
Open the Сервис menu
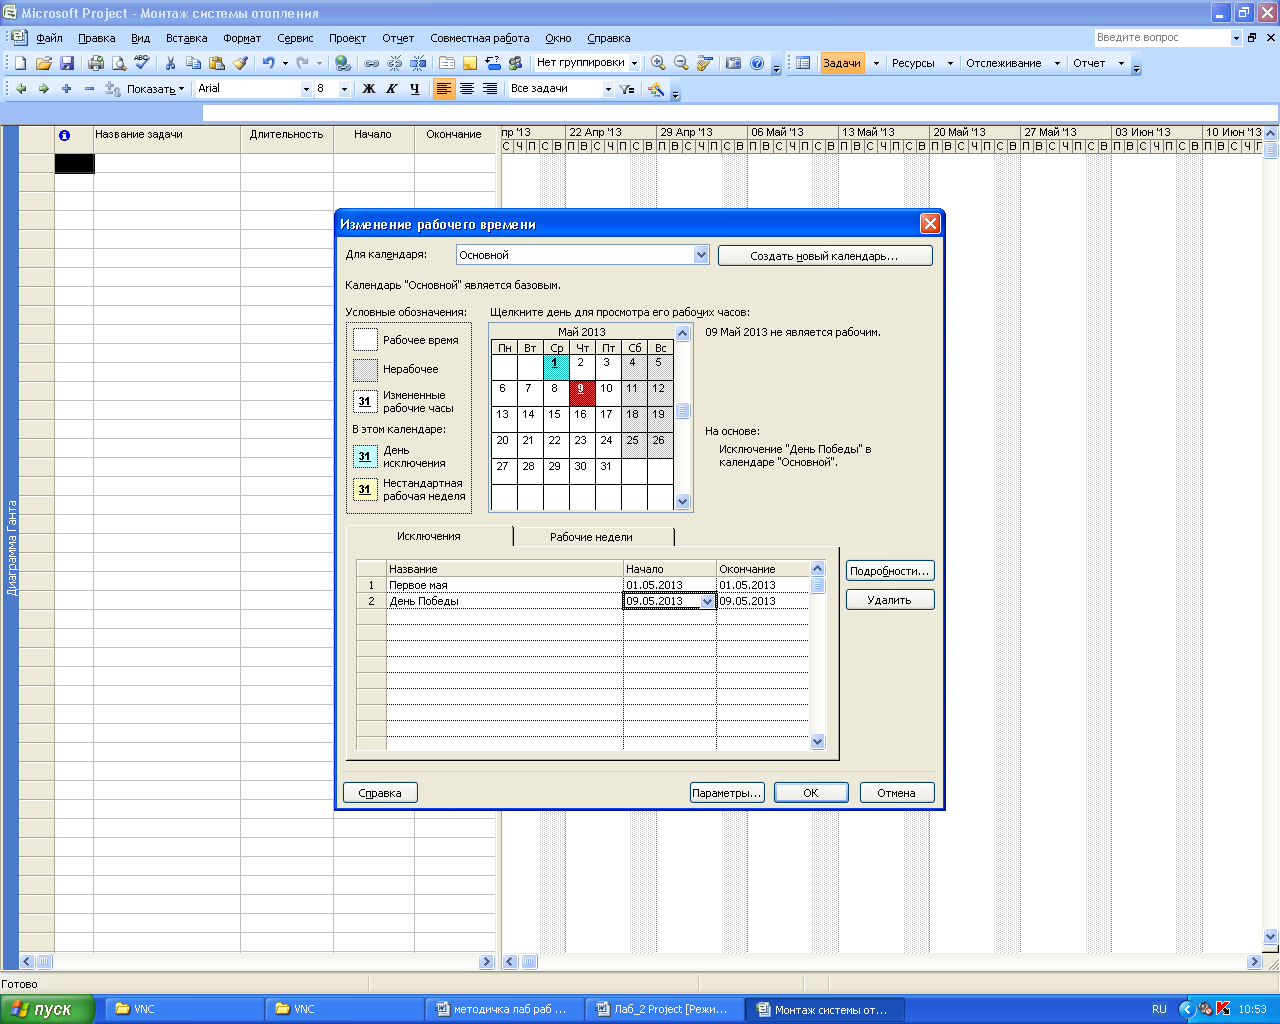[x=295, y=38]
